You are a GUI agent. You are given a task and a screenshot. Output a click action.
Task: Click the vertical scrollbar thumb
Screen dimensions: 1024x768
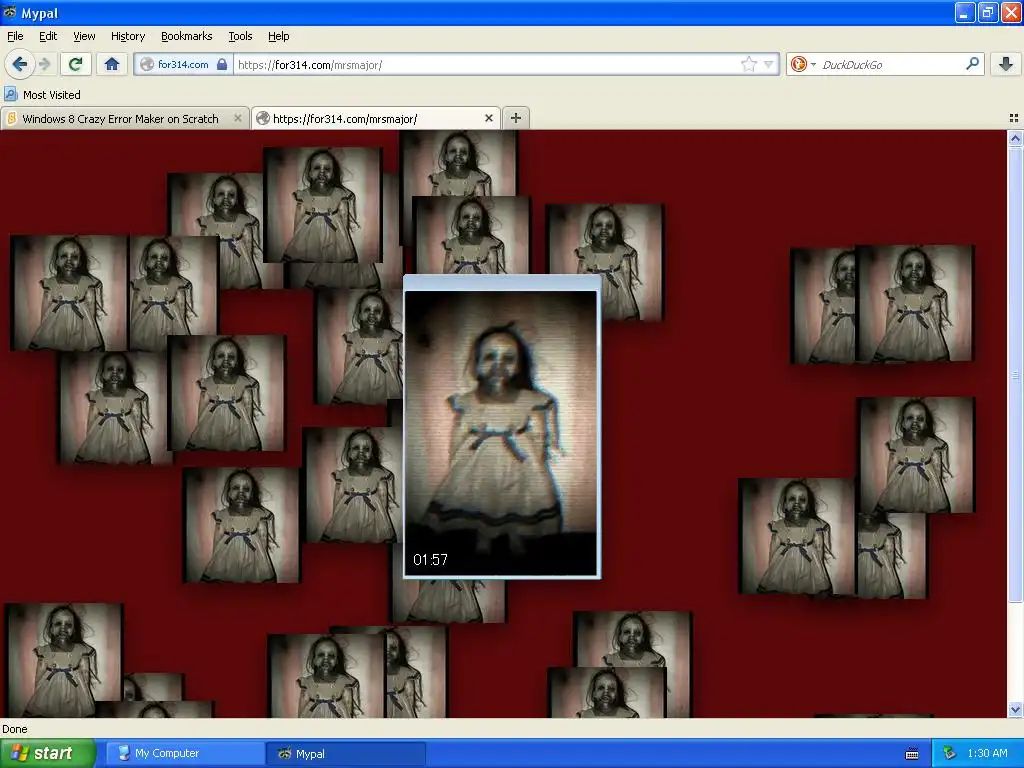1015,375
